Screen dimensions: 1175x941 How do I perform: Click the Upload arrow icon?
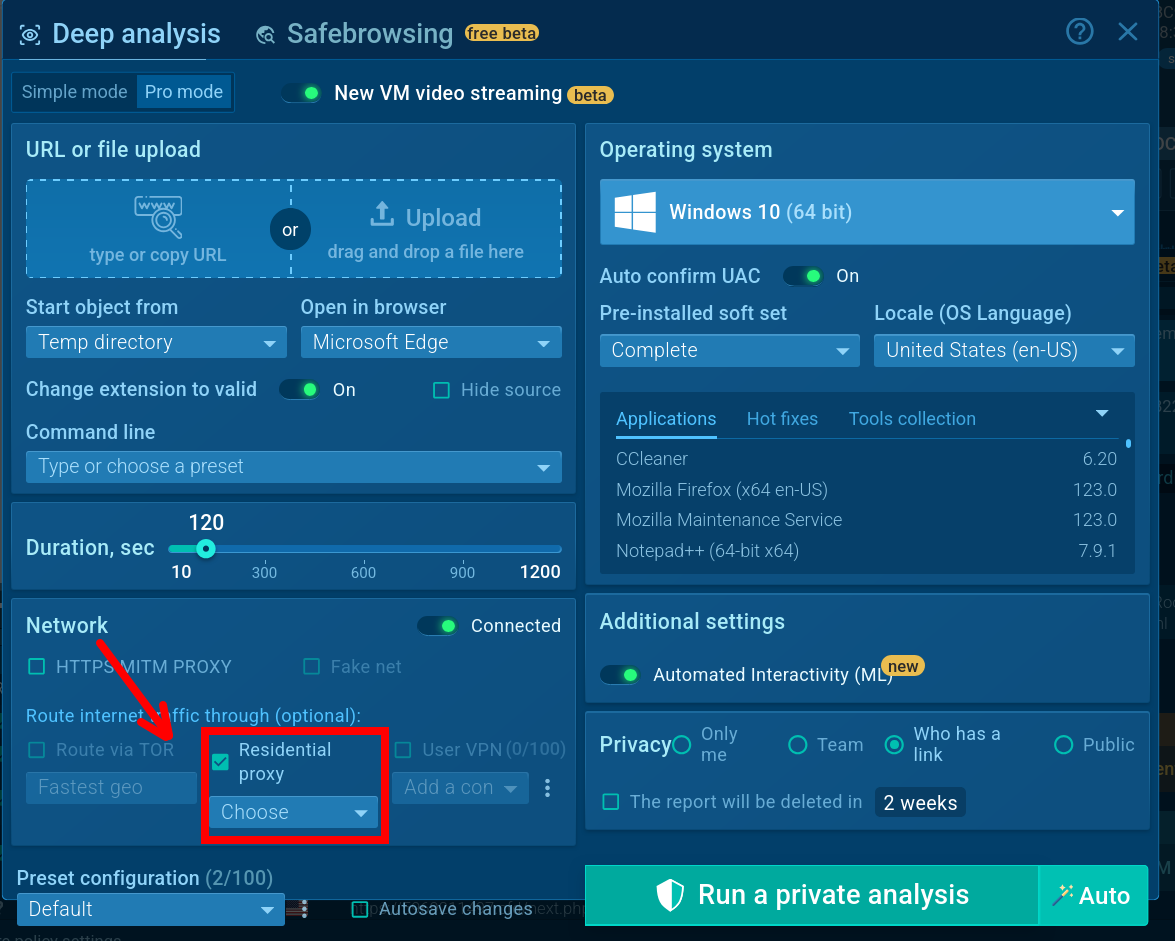click(382, 214)
